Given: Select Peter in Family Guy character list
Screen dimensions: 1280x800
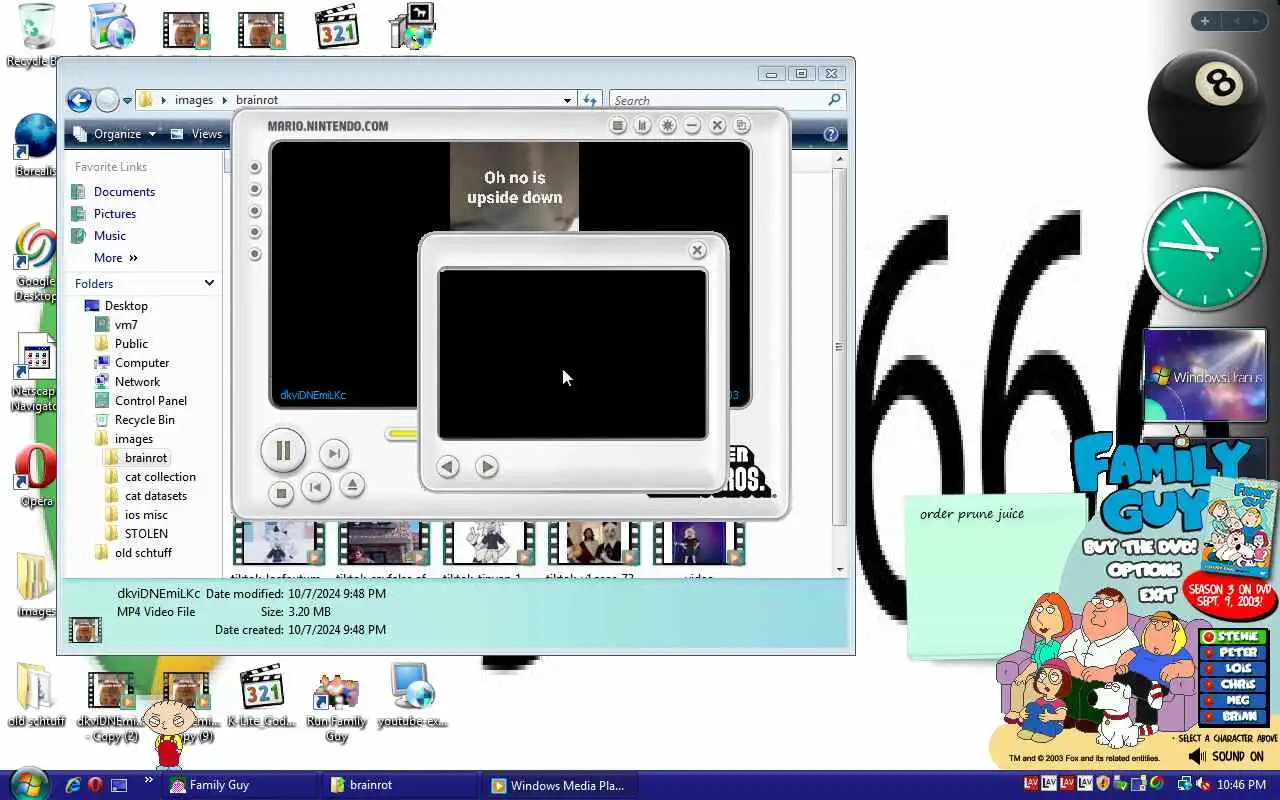Looking at the screenshot, I should [x=1234, y=652].
